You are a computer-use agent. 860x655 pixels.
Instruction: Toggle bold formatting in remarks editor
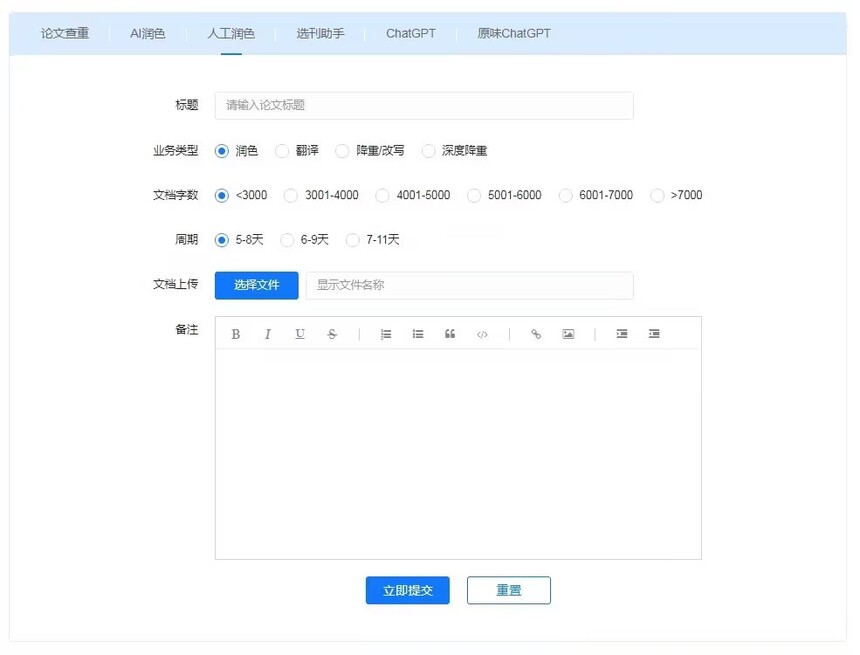[x=236, y=334]
